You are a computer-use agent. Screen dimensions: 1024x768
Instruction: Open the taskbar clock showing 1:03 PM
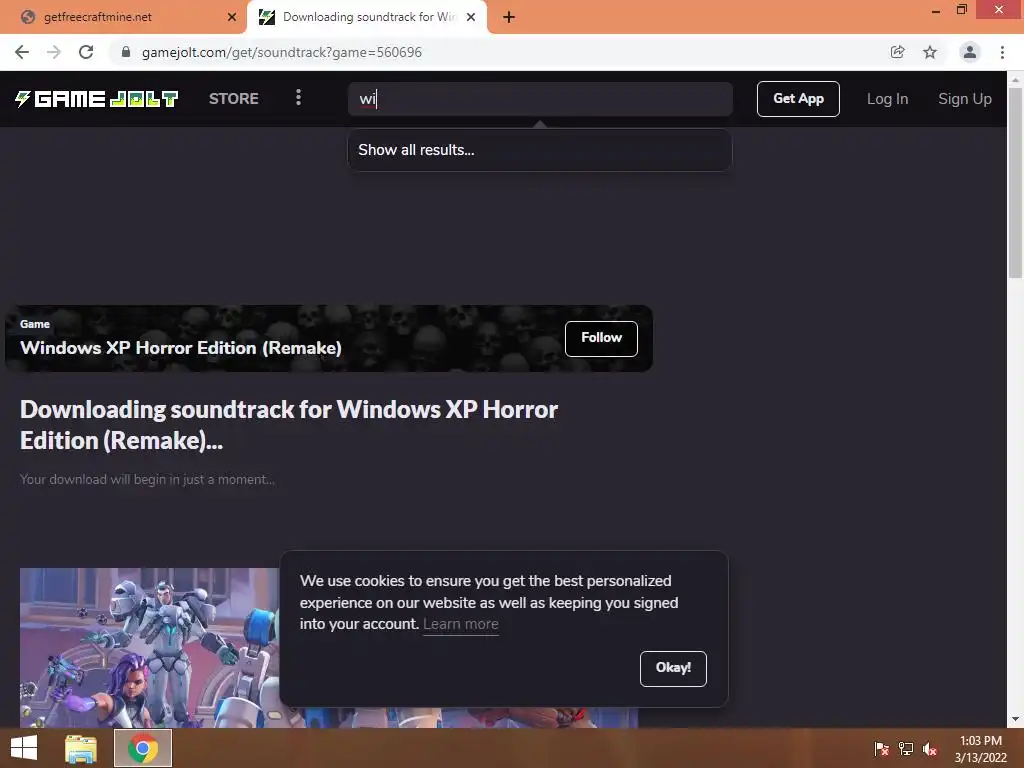pyautogui.click(x=981, y=749)
